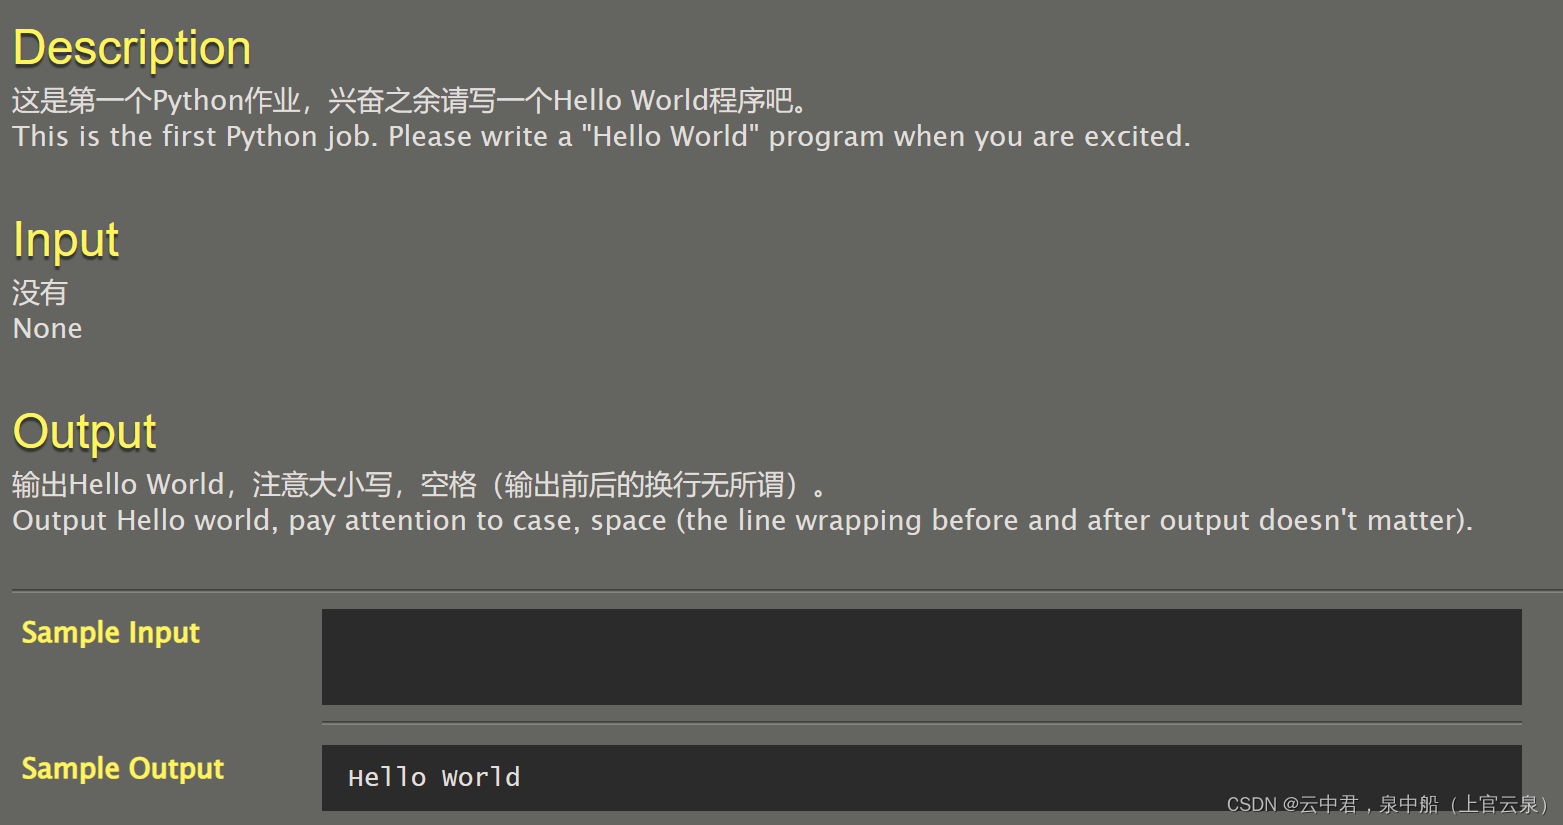Click the Chinese description line with Python作业

click(410, 101)
